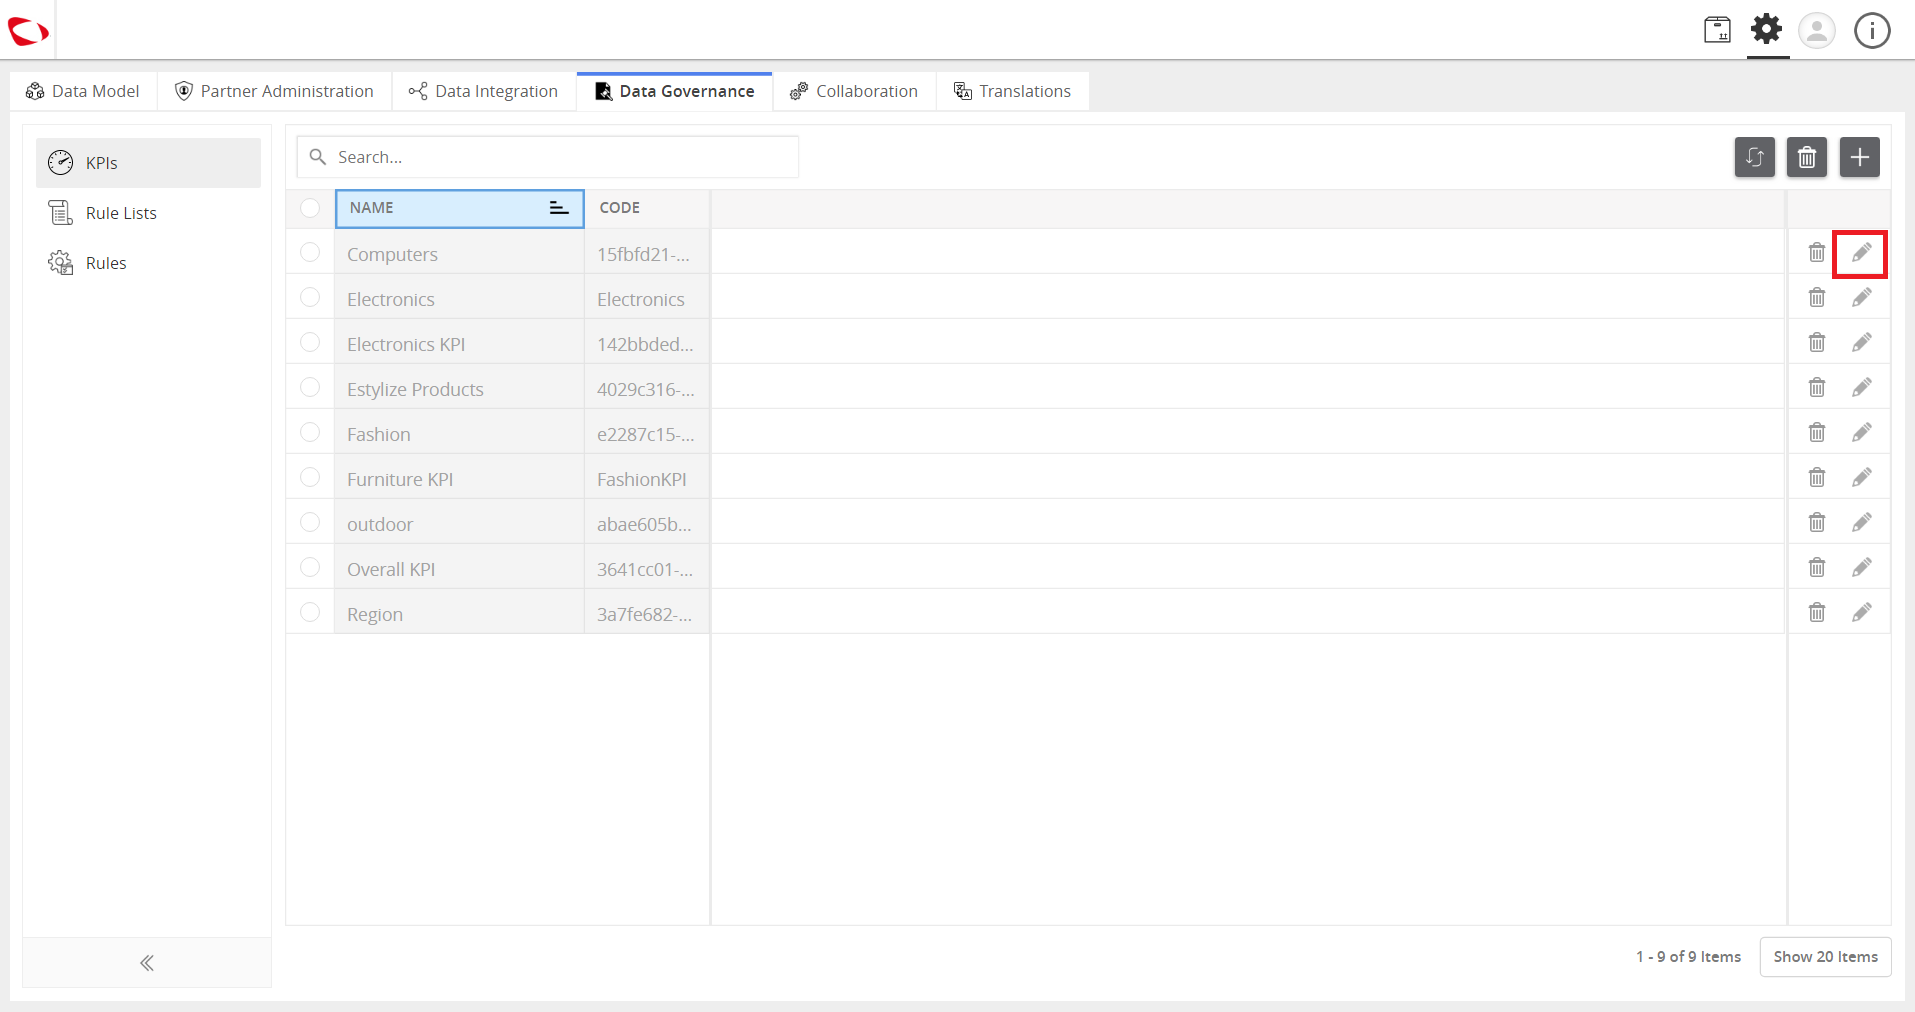Select the Region row checkbox
Screen dimensions: 1915x1012
click(310, 612)
